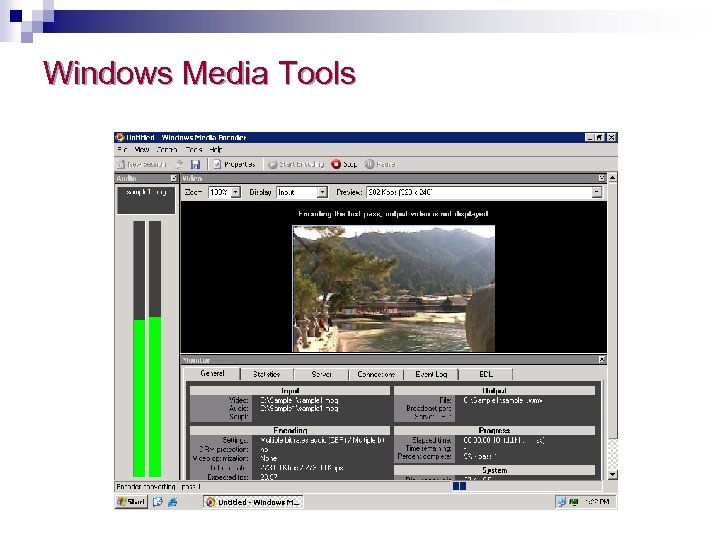Click the Windows Media Encoder taskbar button

pos(253,502)
